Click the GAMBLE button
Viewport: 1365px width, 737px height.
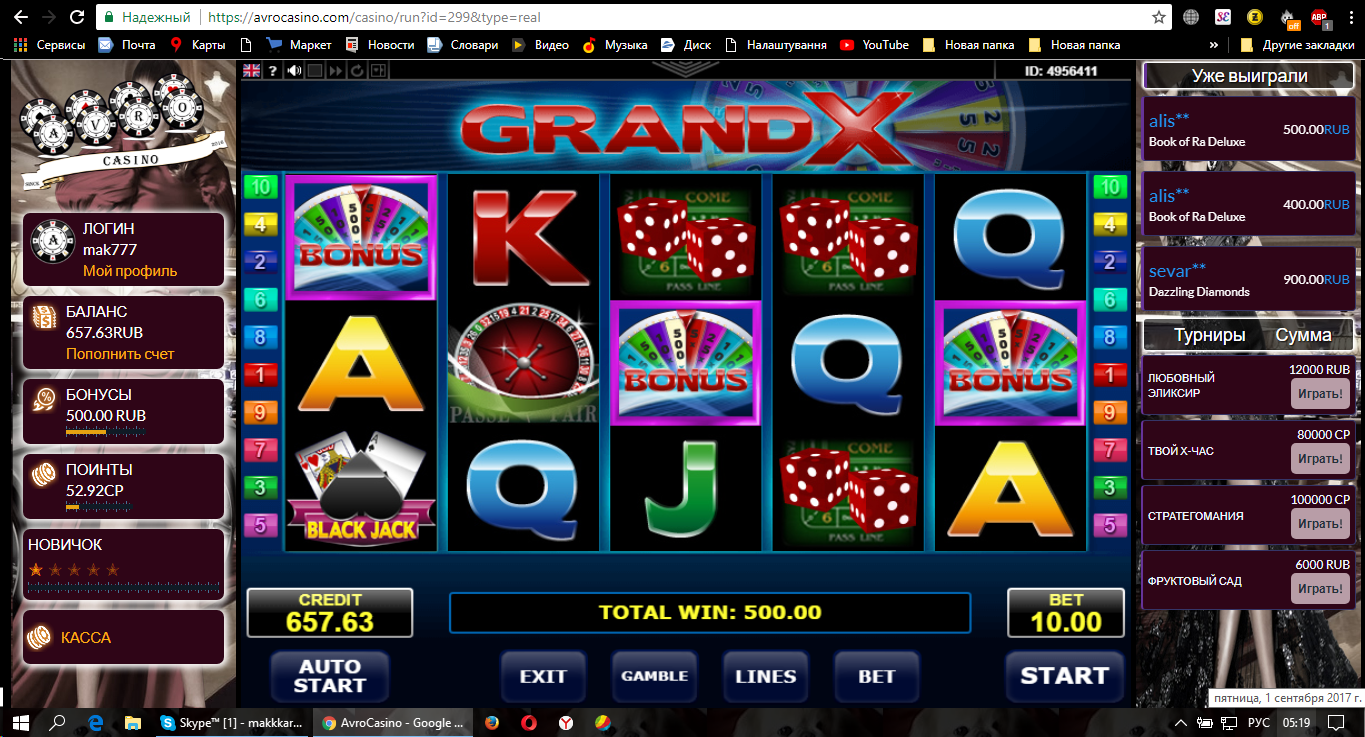click(655, 677)
